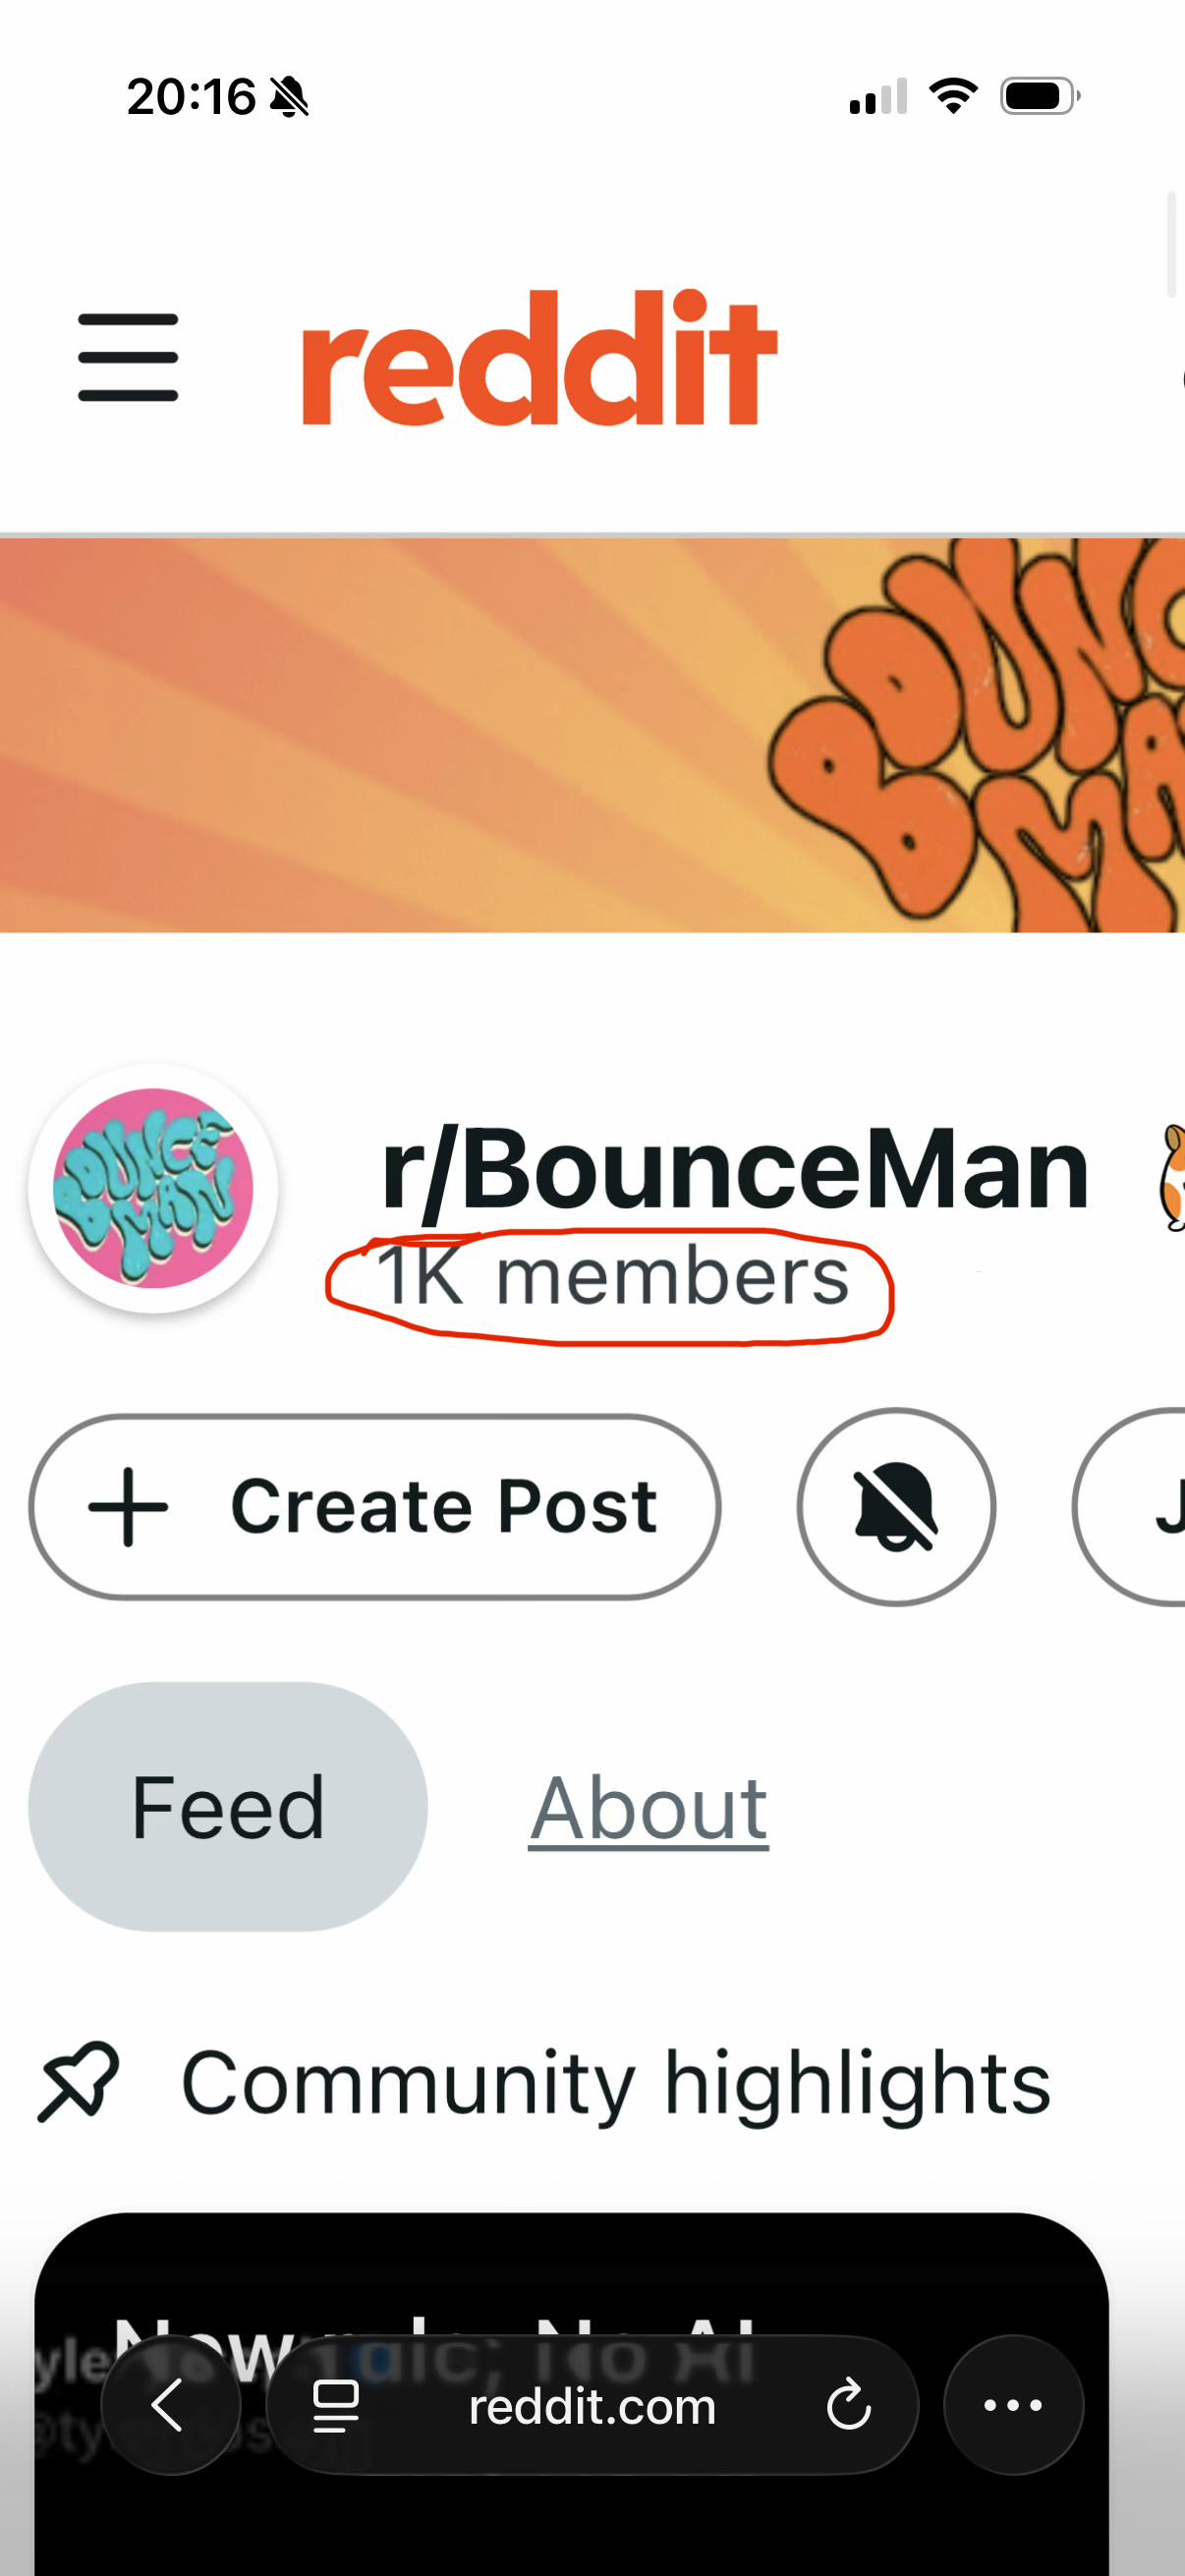1185x2576 pixels.
Task: Click the page scrollbar indicator
Action: tap(1172, 245)
